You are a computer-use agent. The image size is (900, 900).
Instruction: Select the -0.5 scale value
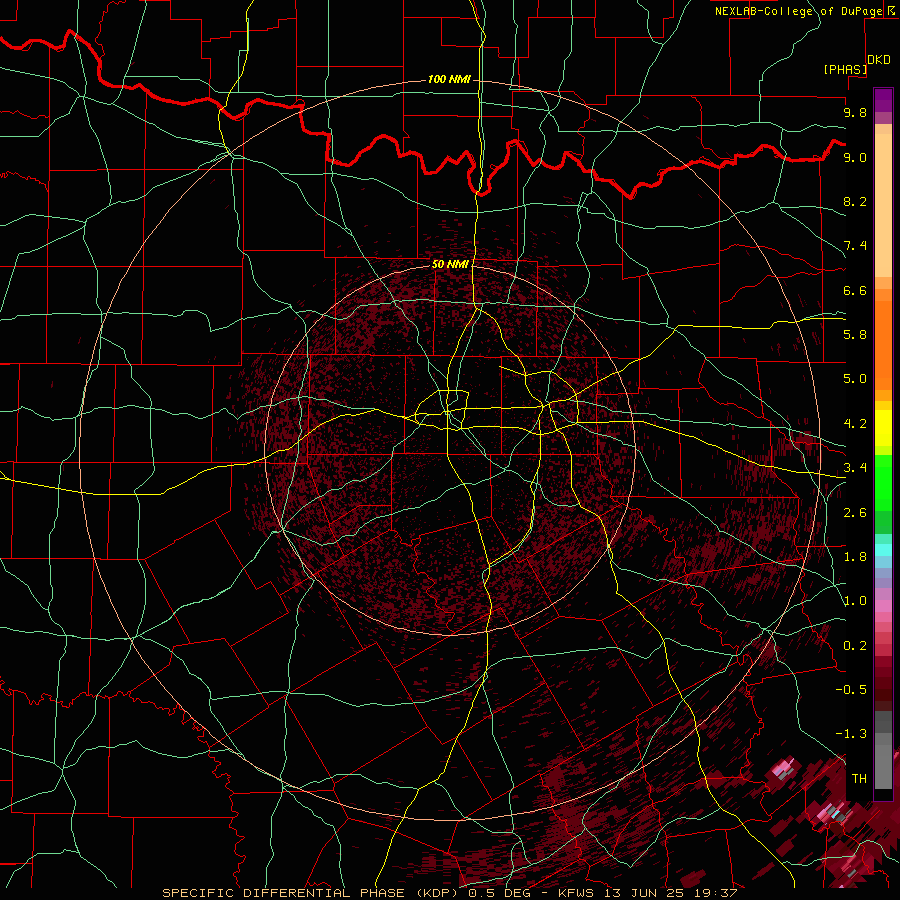pos(851,689)
